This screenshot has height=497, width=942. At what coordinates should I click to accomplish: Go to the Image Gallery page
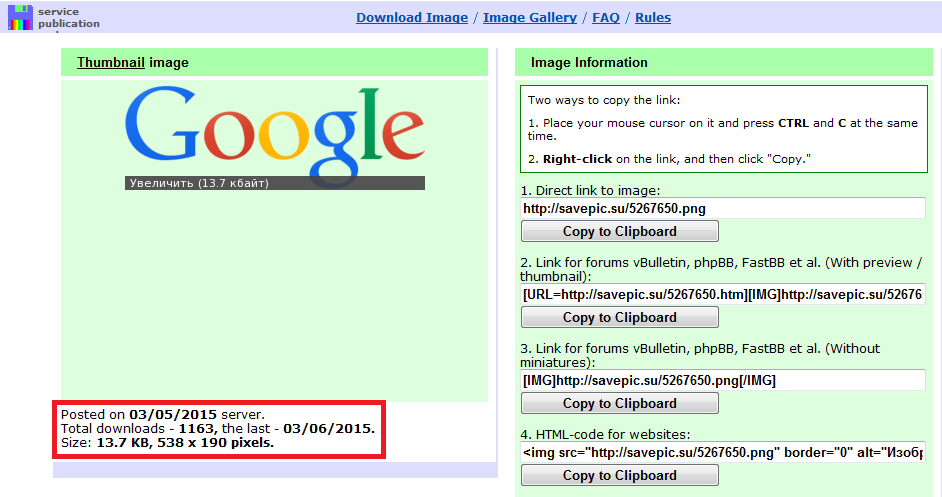point(529,17)
